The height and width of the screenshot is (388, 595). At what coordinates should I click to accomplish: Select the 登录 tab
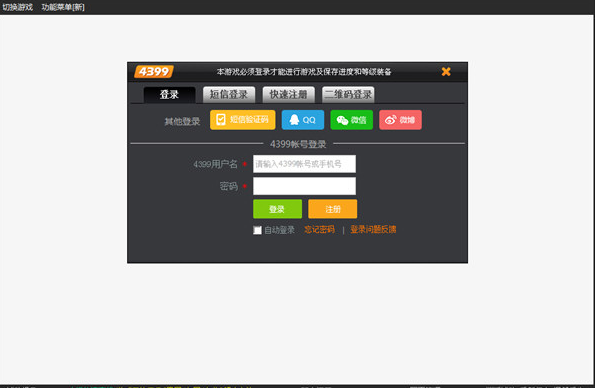tap(169, 95)
